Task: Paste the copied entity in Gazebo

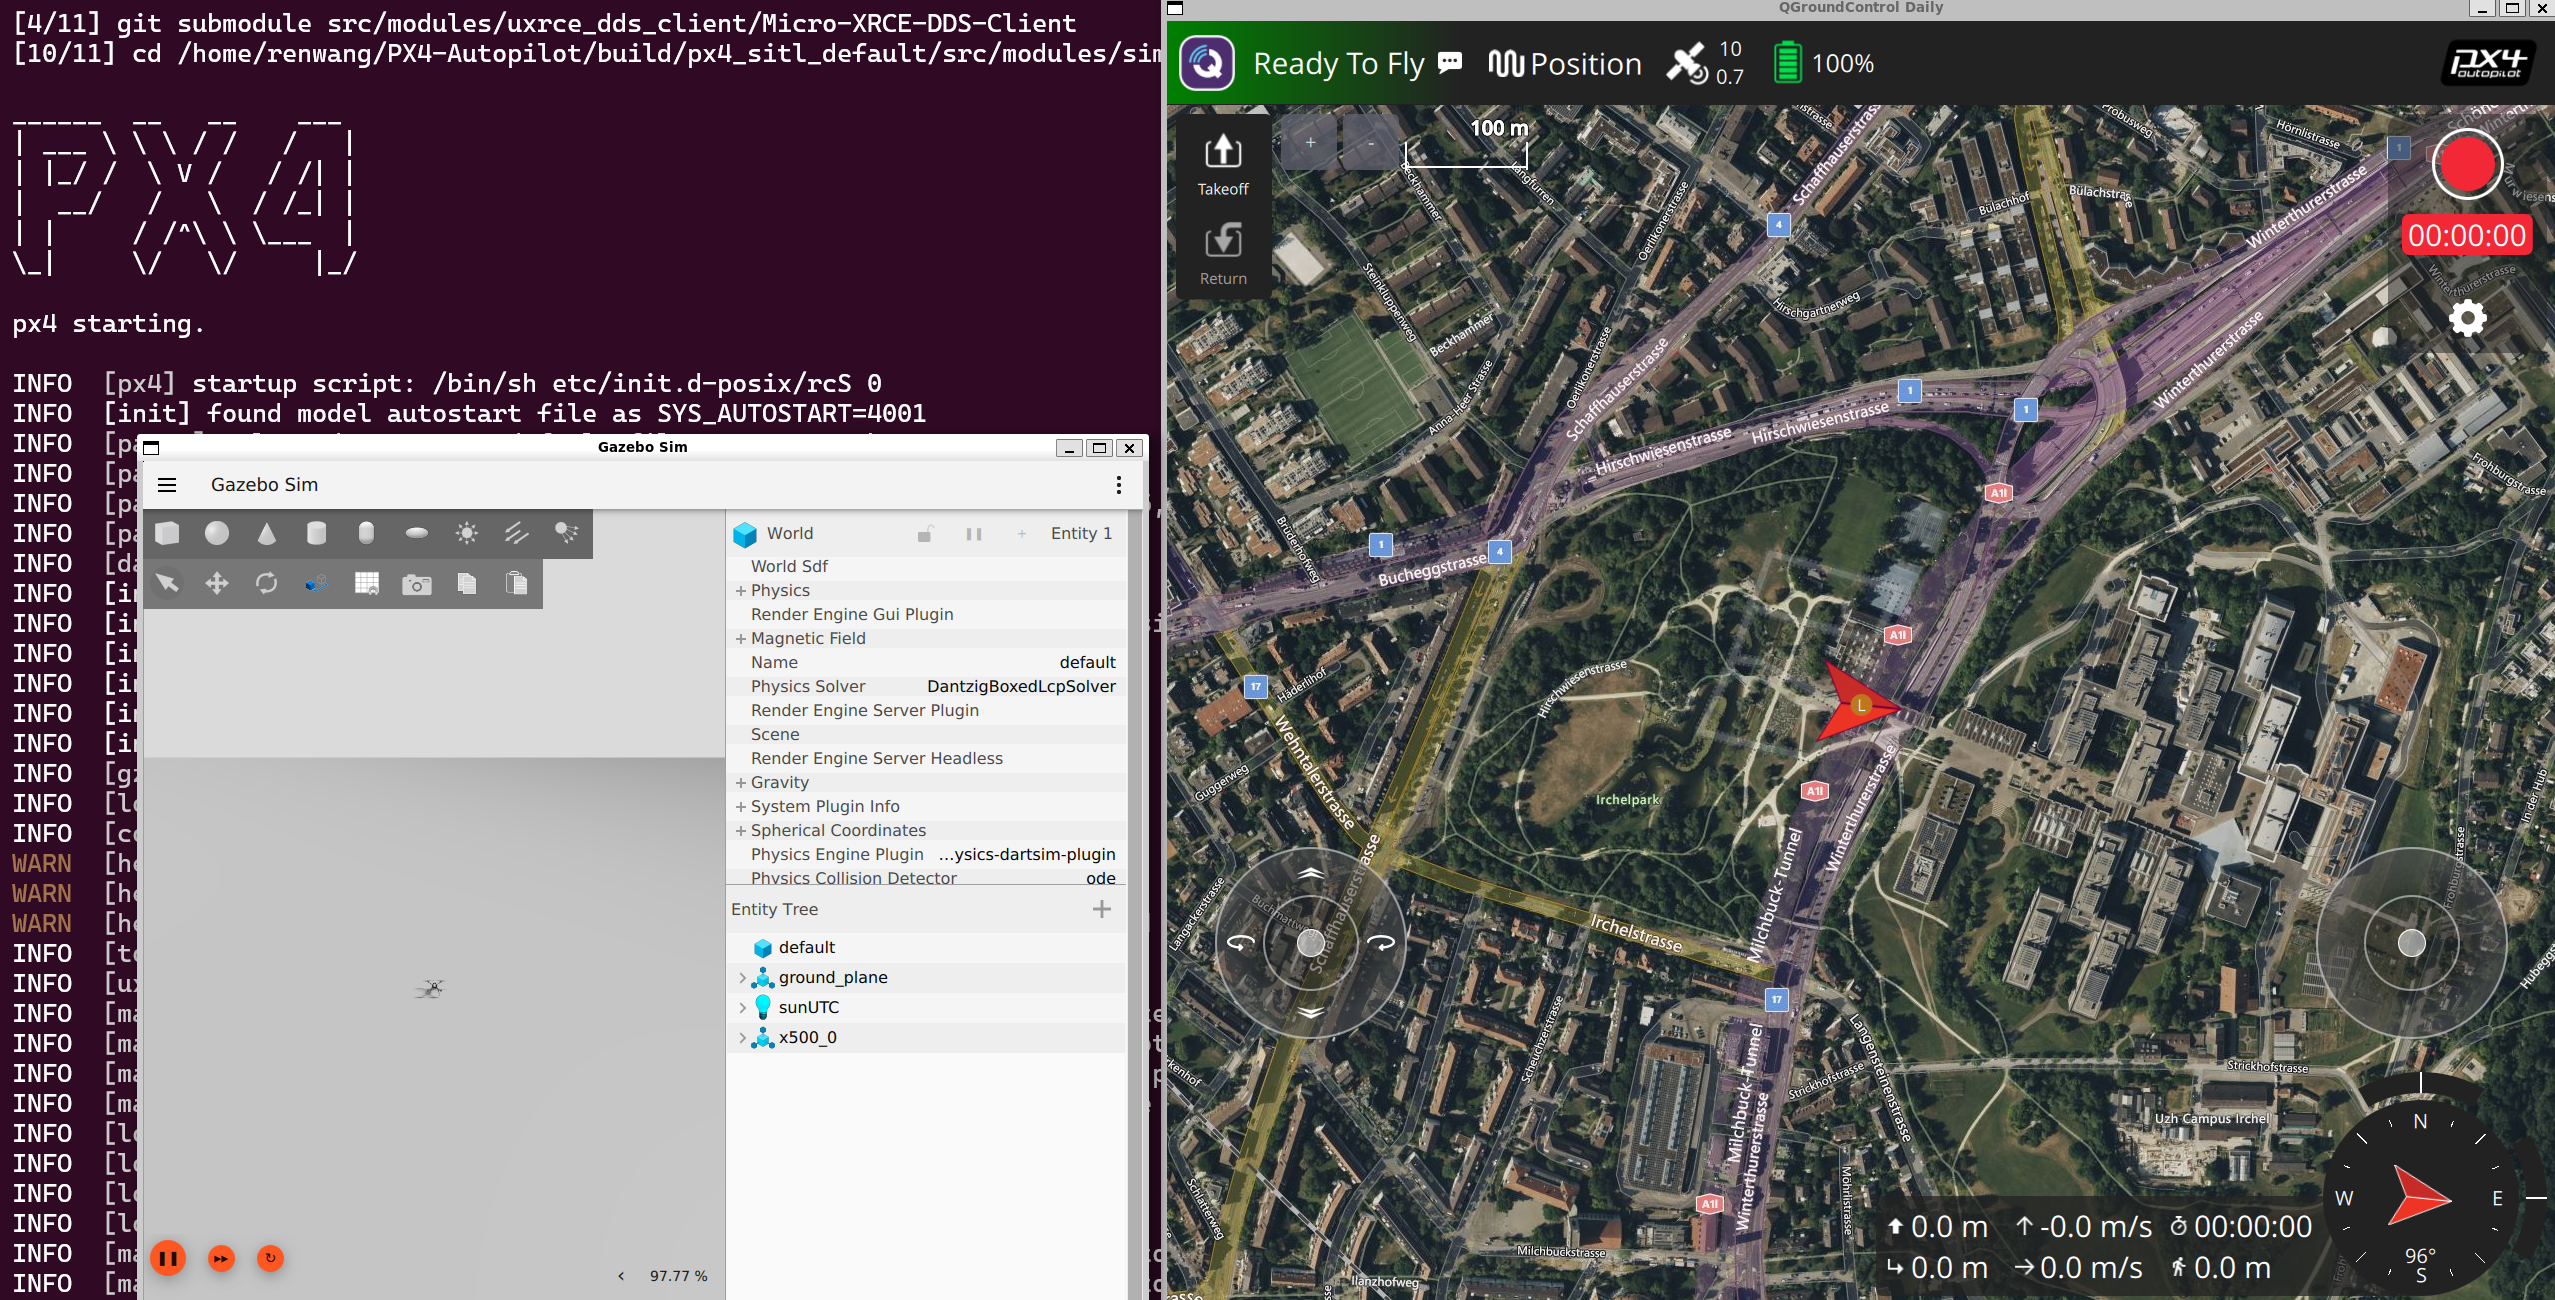Action: pos(517,583)
